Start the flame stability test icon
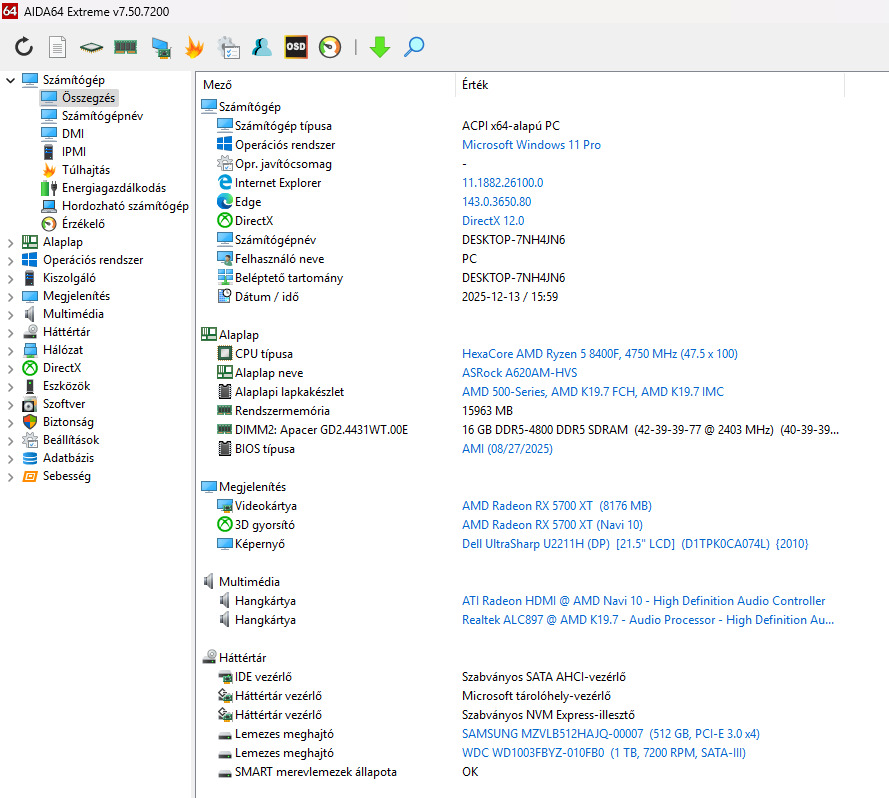Screen dimensions: 889x798 [194, 47]
